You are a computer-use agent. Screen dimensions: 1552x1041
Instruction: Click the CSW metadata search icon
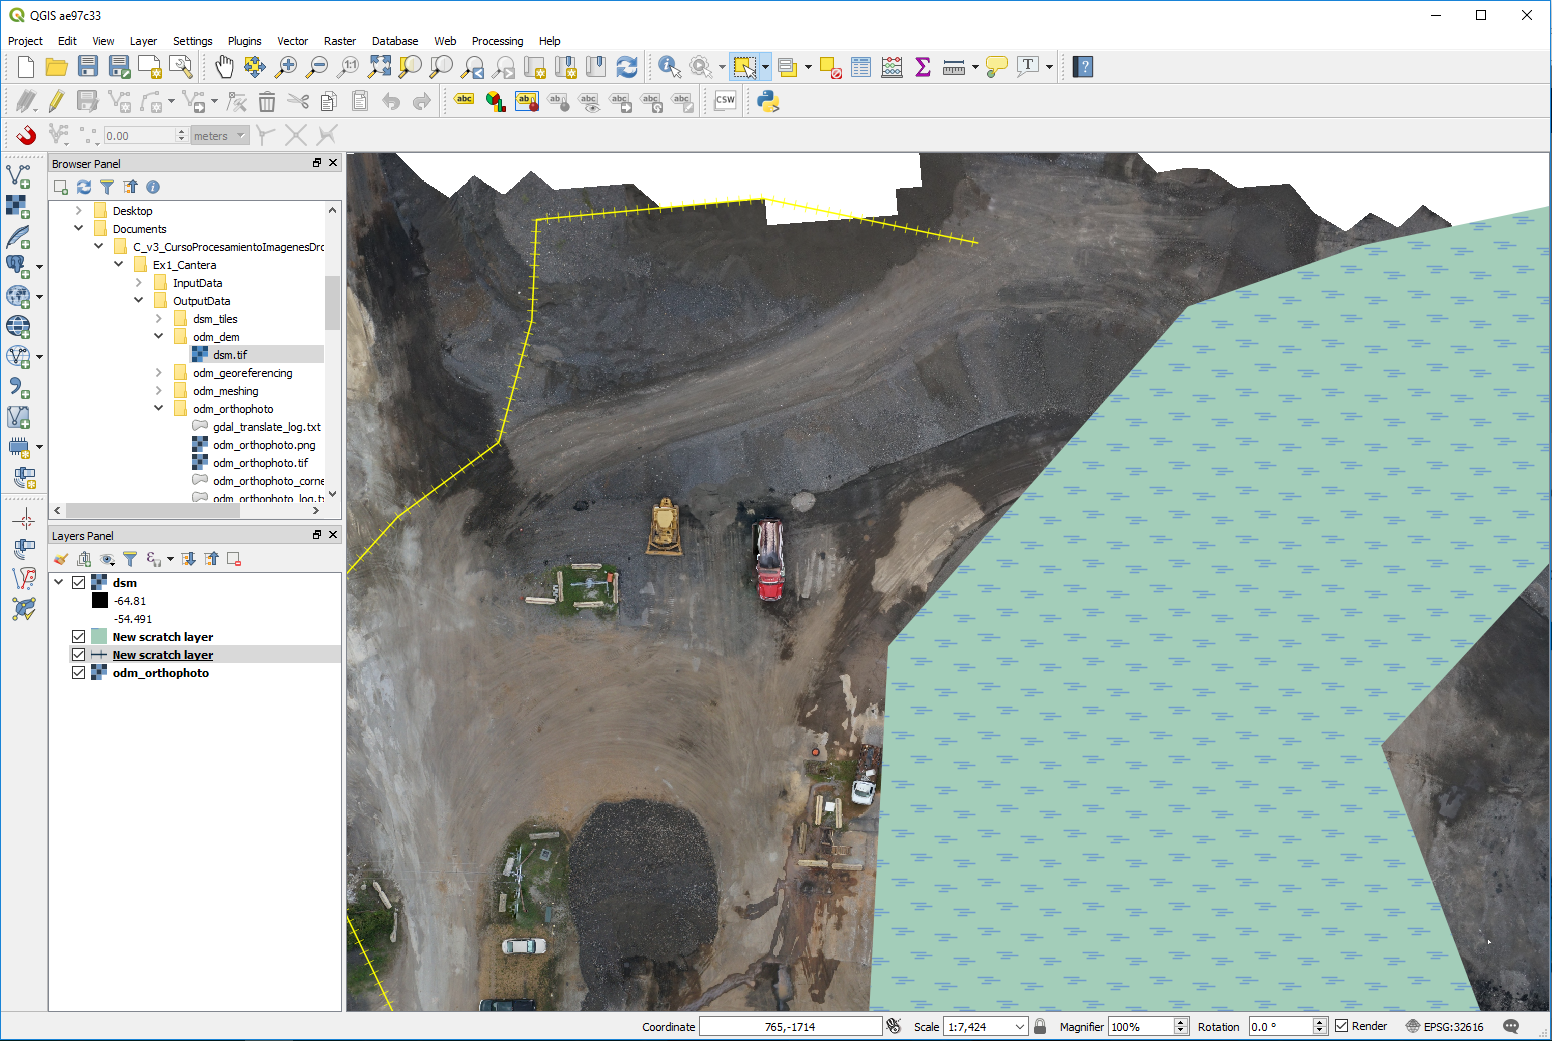(x=725, y=101)
